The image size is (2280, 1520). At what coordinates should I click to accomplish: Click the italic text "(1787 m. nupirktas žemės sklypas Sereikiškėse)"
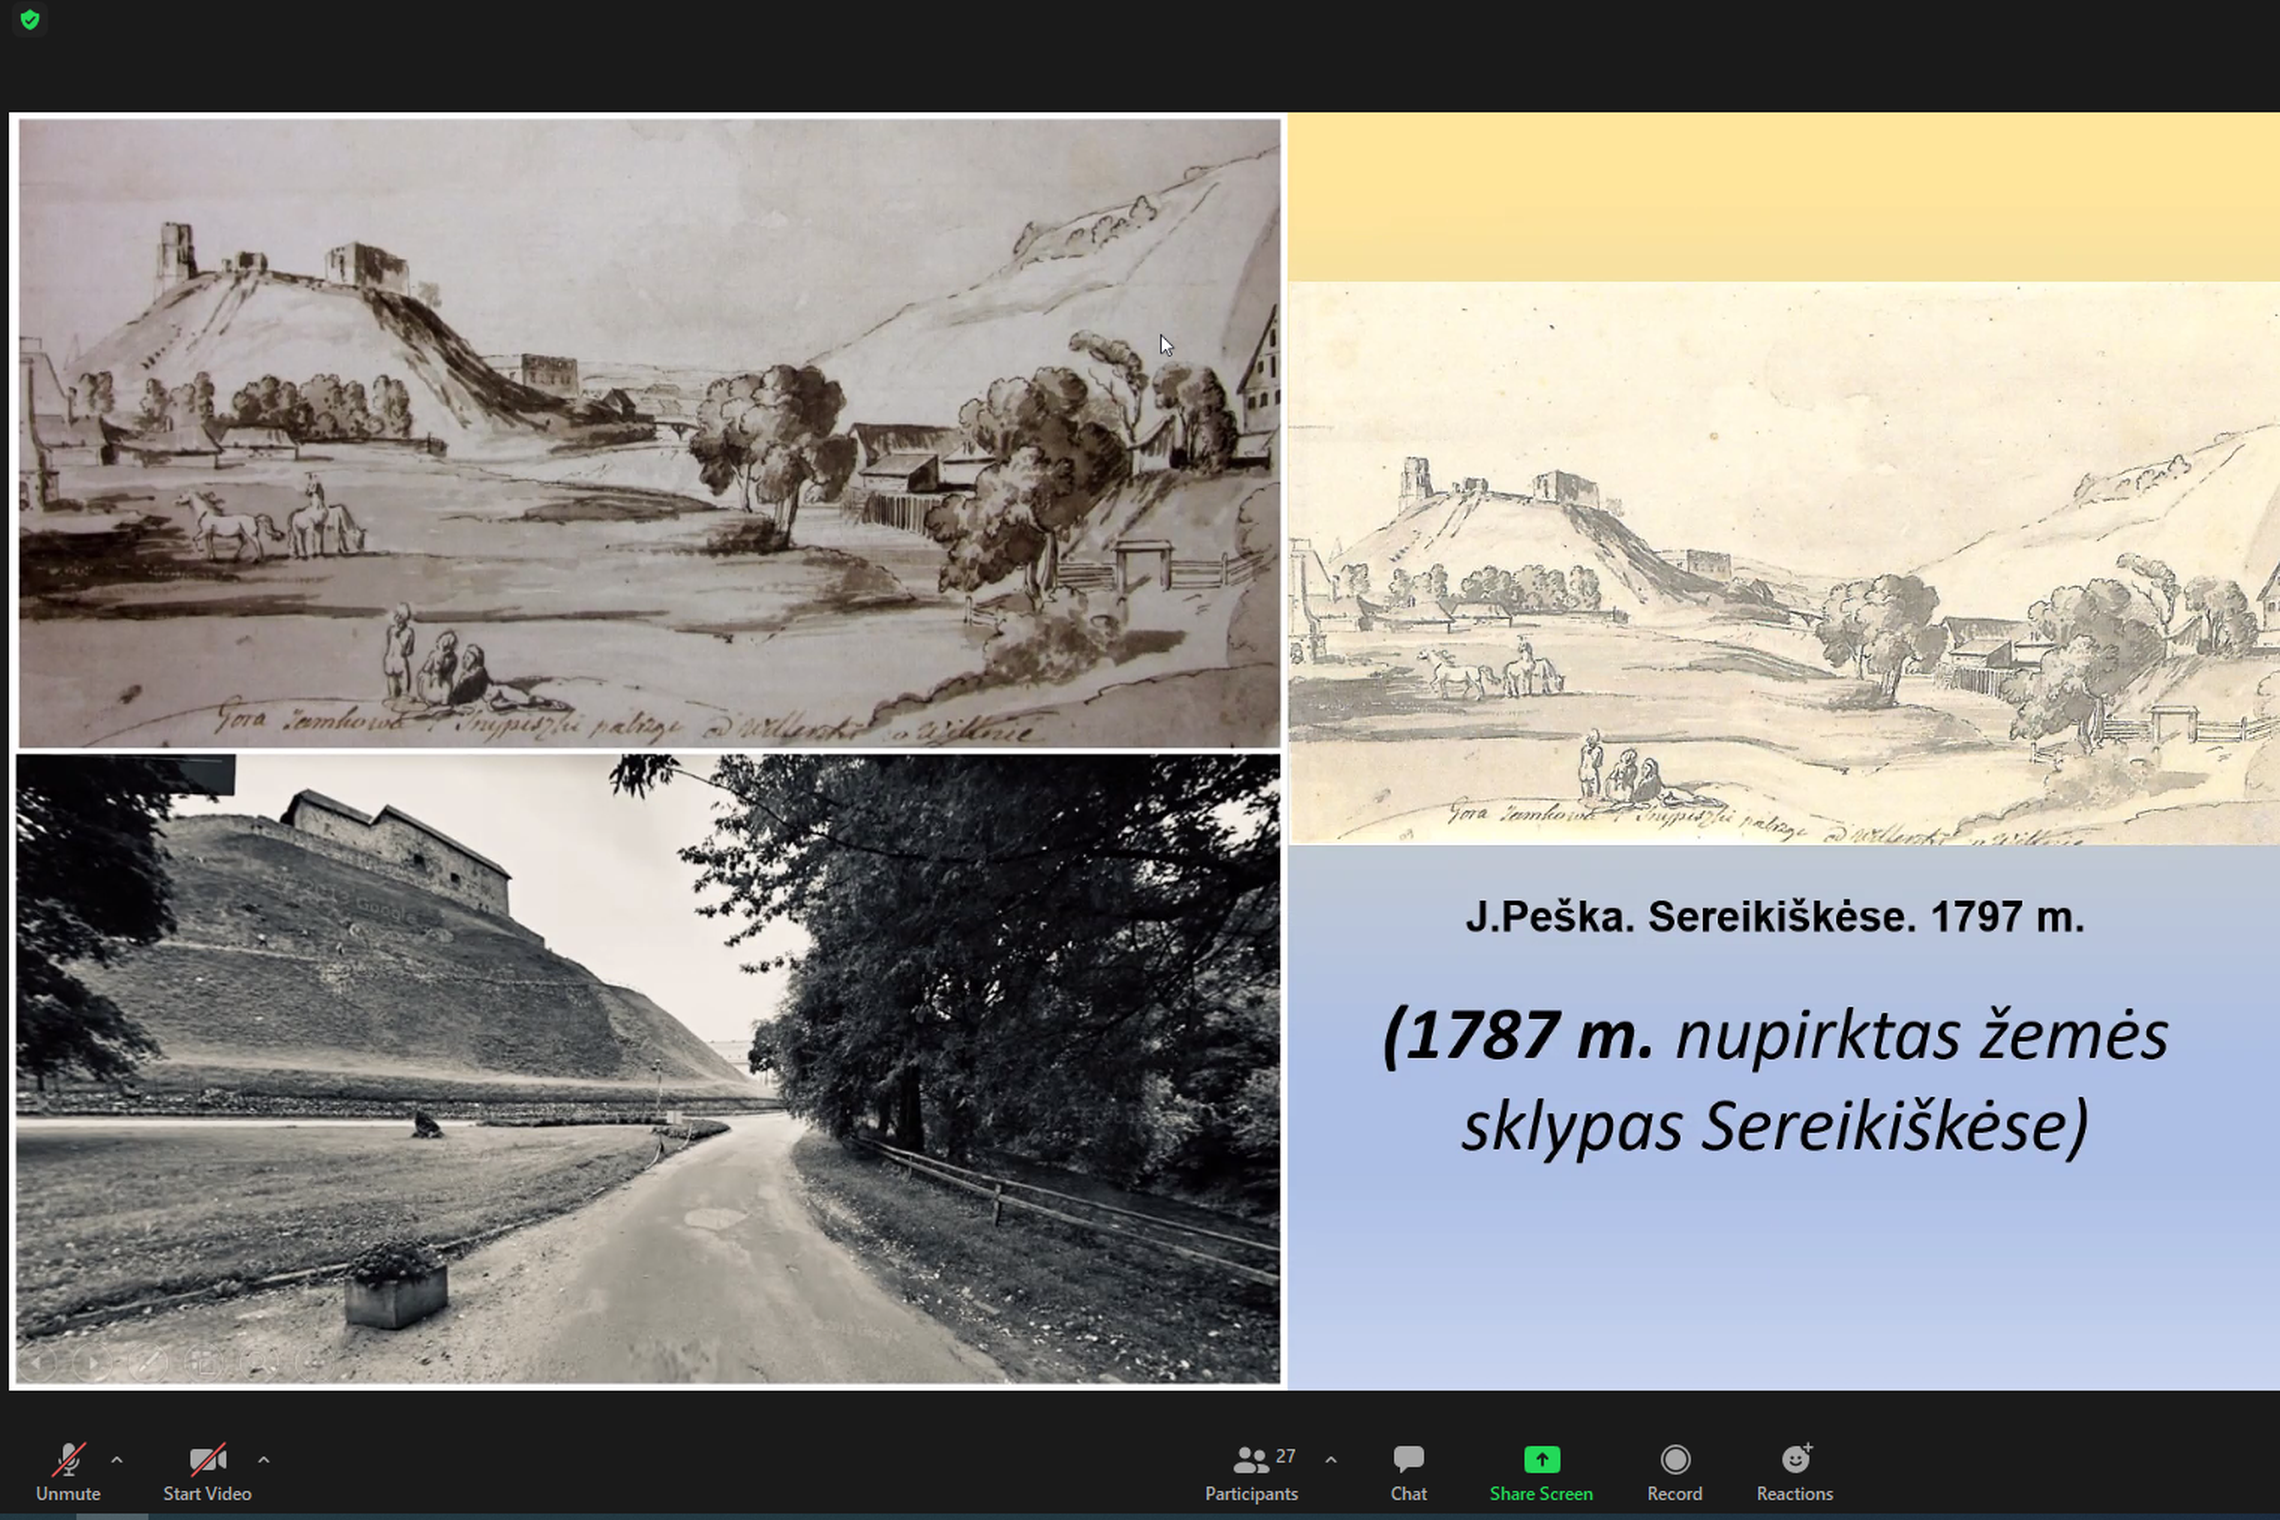(1775, 1080)
